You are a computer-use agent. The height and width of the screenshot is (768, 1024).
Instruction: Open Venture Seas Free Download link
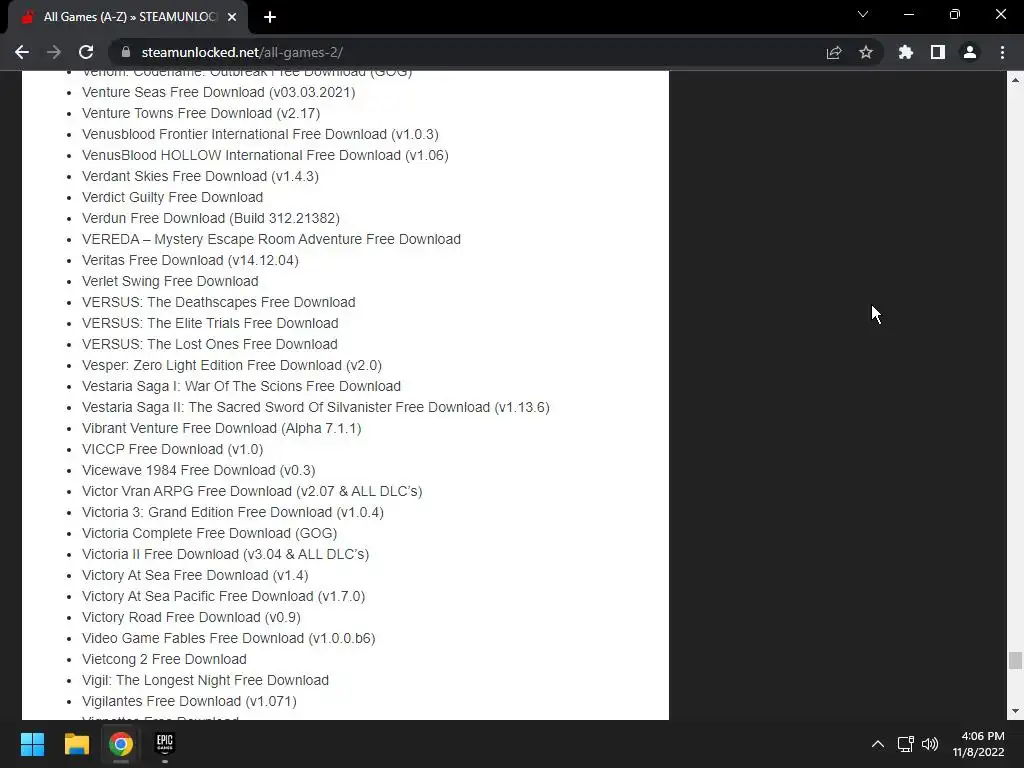tap(218, 92)
